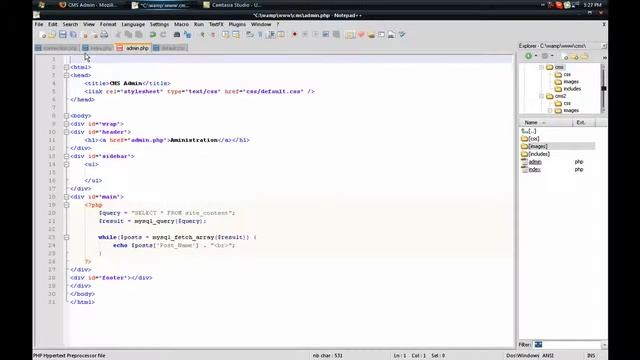The width and height of the screenshot is (640, 360).
Task: Toggle word wrap in the toolbar
Action: pyautogui.click(x=250, y=35)
